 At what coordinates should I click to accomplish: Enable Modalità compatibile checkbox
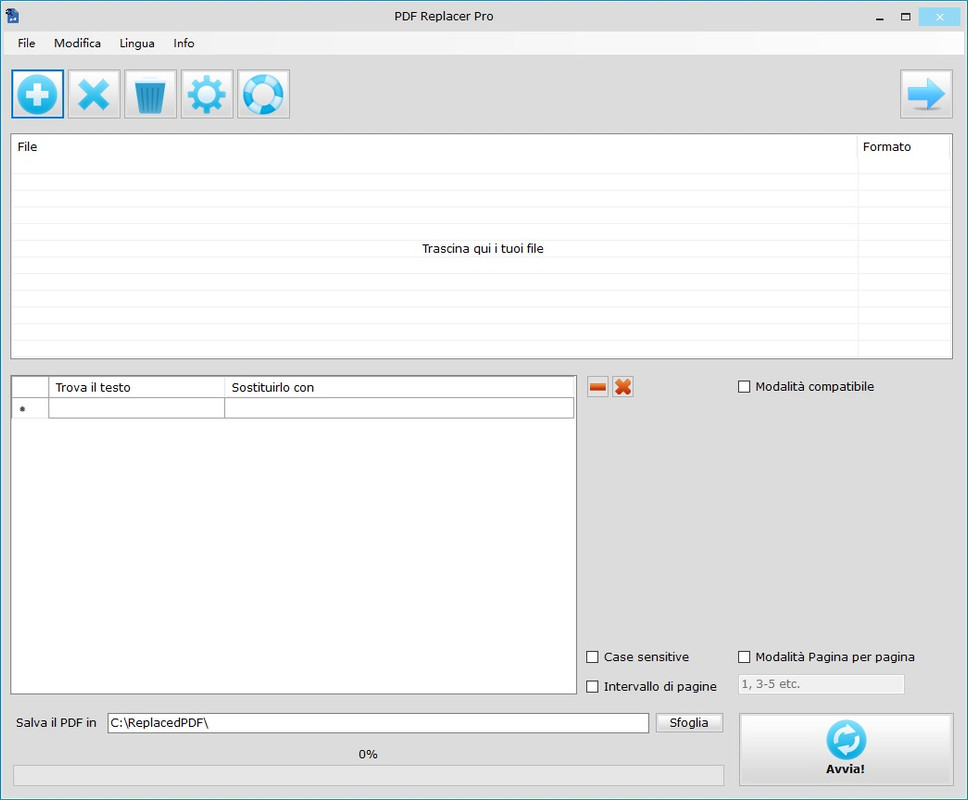tap(744, 387)
